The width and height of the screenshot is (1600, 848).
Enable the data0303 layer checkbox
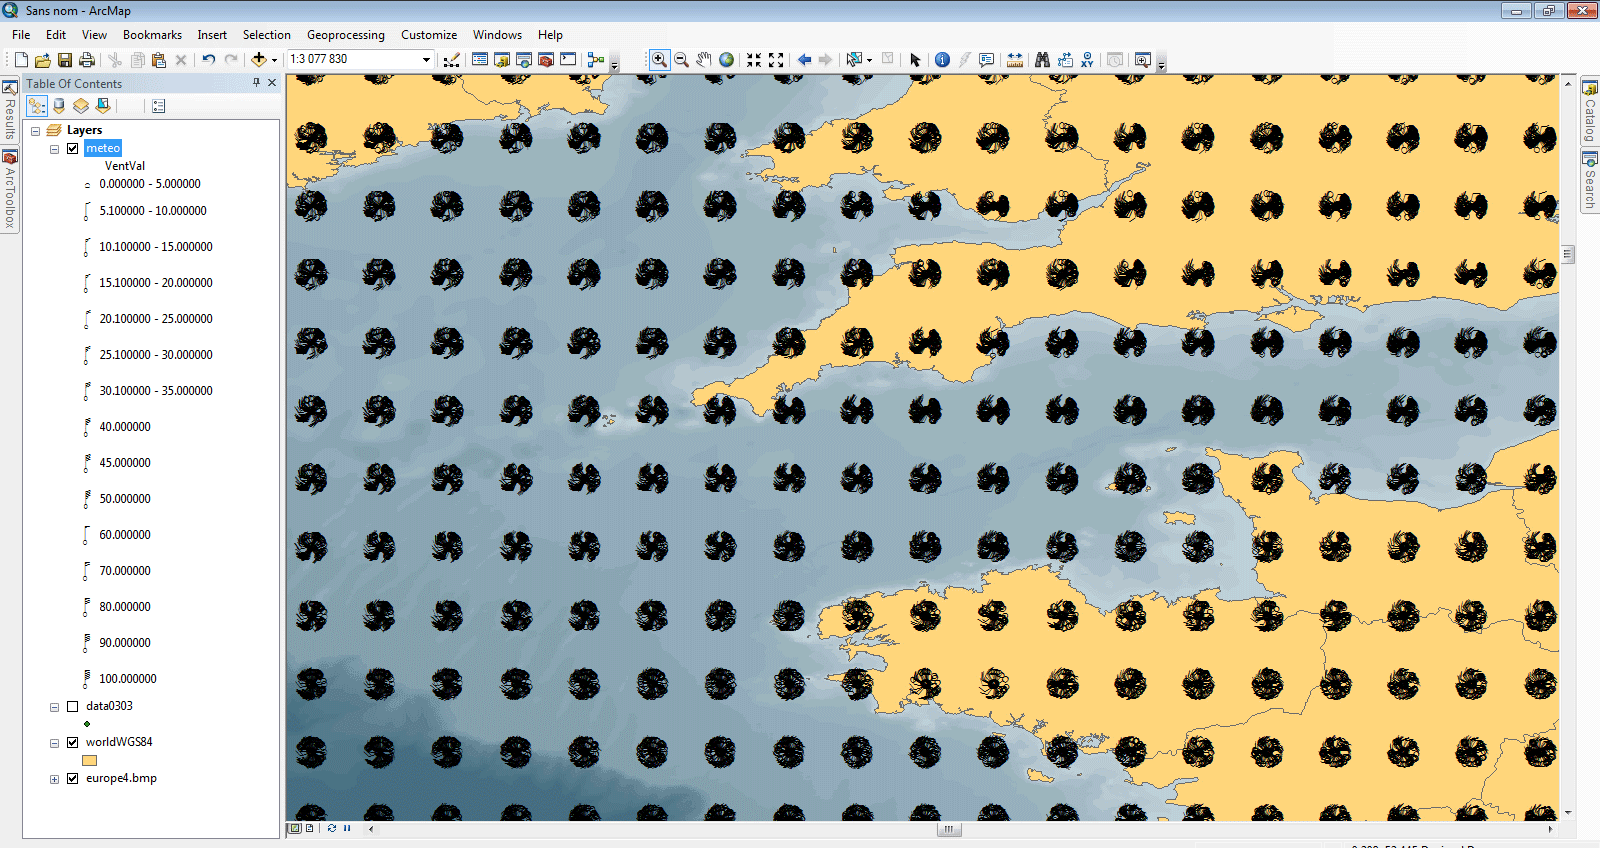pos(72,706)
